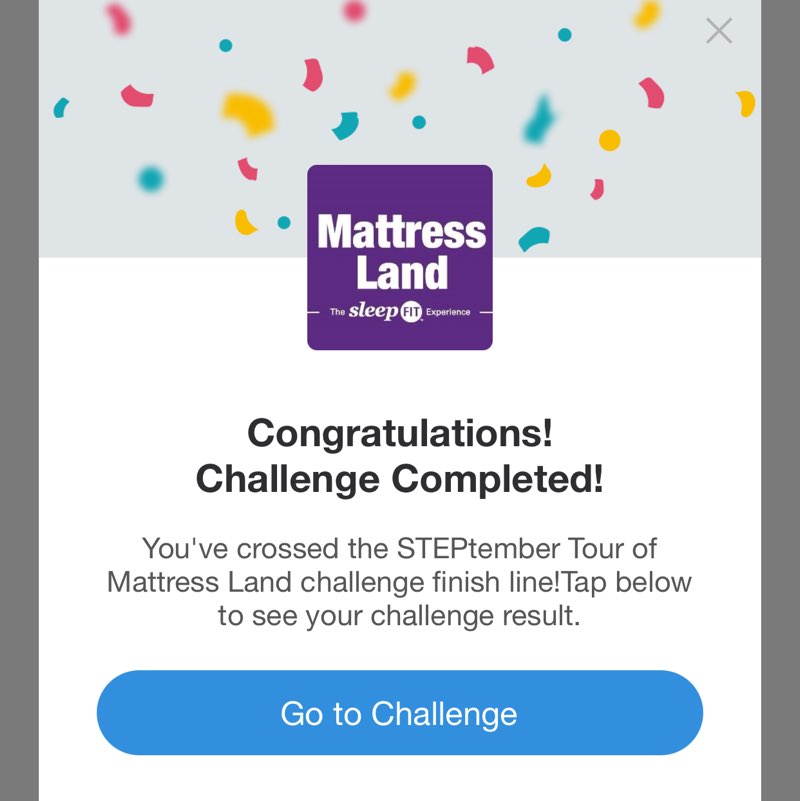Tap the blurred teal confetti in the upper right
Viewport: 800px width, 801px height.
539,120
